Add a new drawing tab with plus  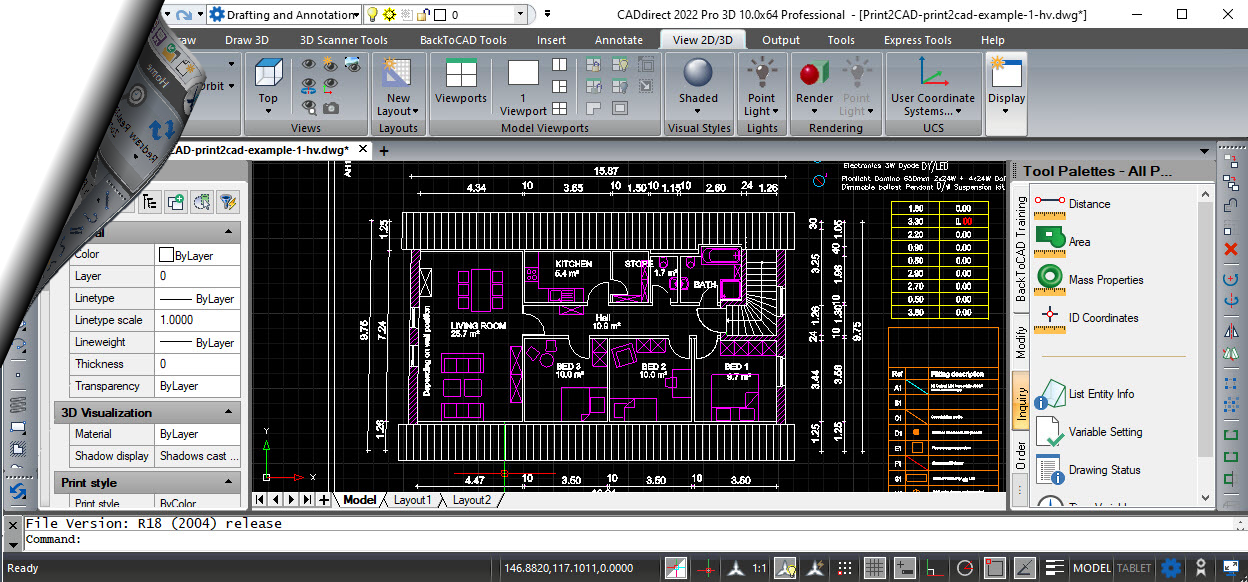(x=383, y=151)
